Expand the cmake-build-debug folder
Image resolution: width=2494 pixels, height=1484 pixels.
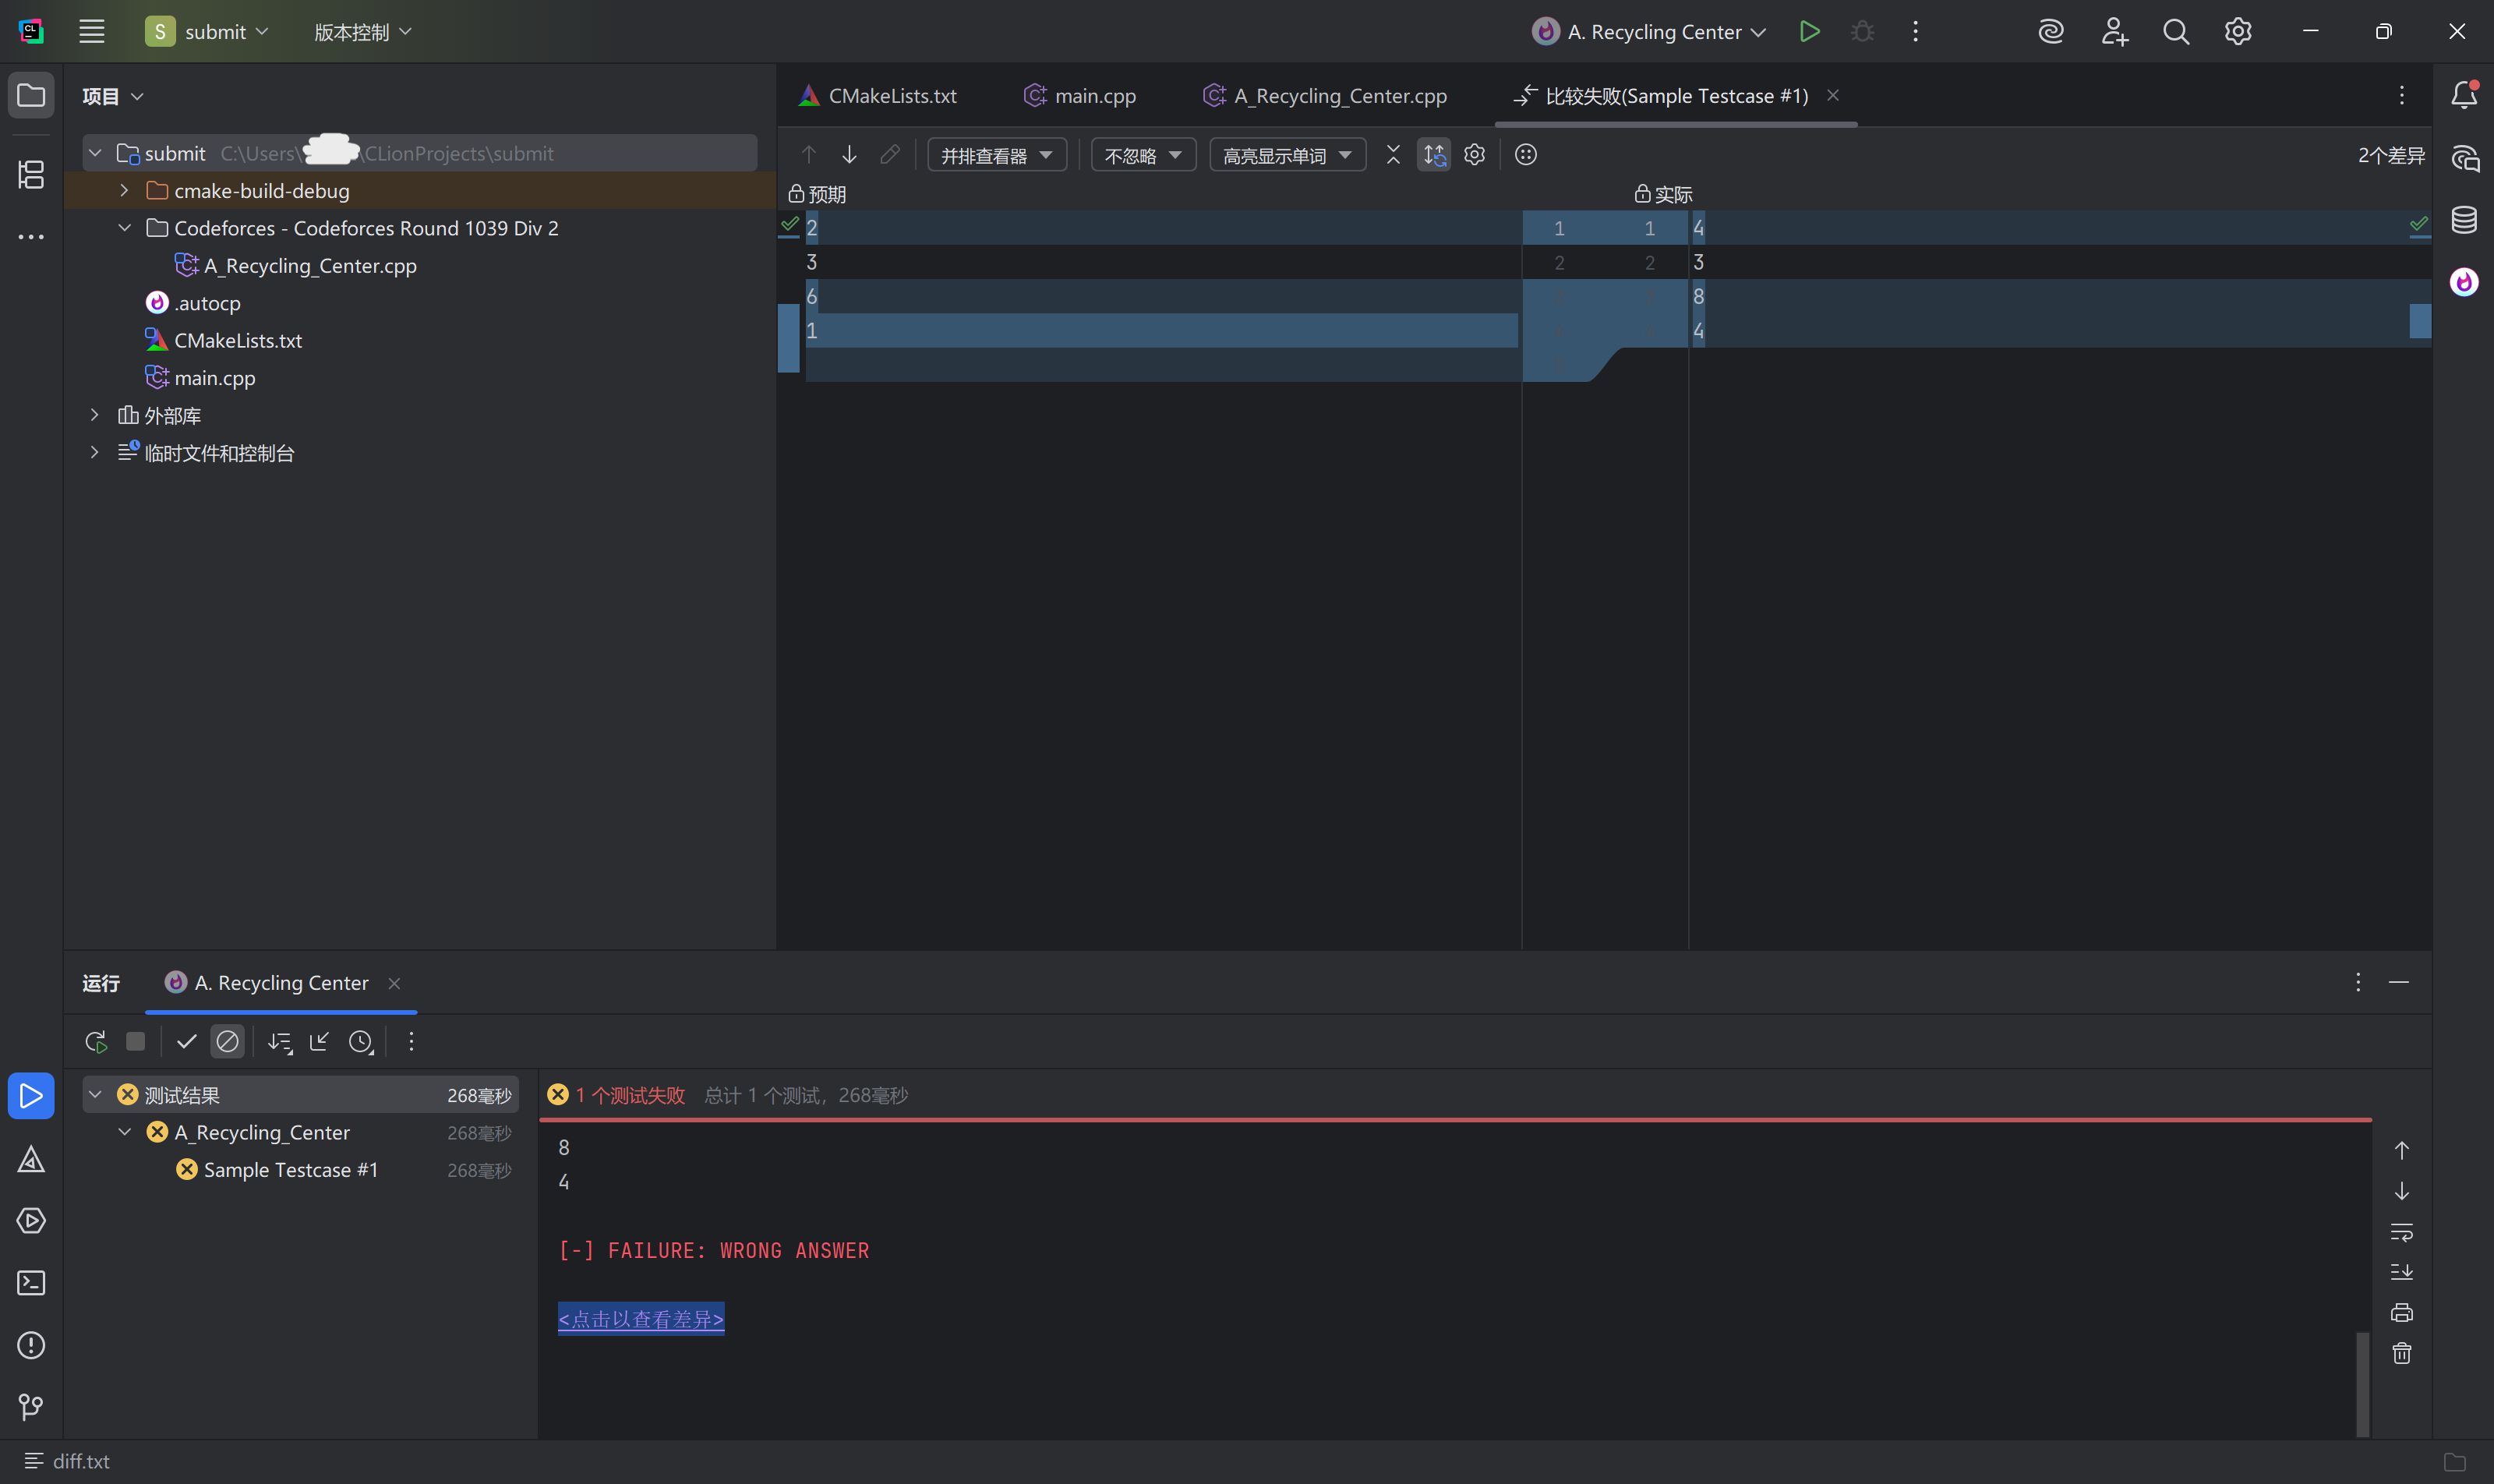coord(124,190)
